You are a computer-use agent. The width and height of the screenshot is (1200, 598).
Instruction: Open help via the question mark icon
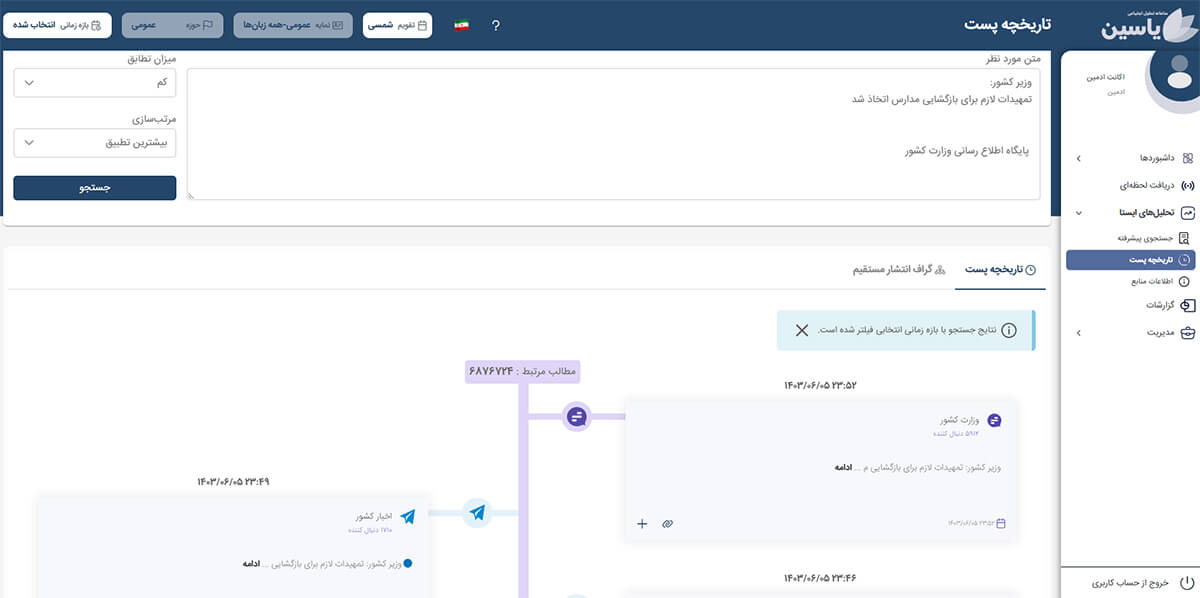click(495, 25)
